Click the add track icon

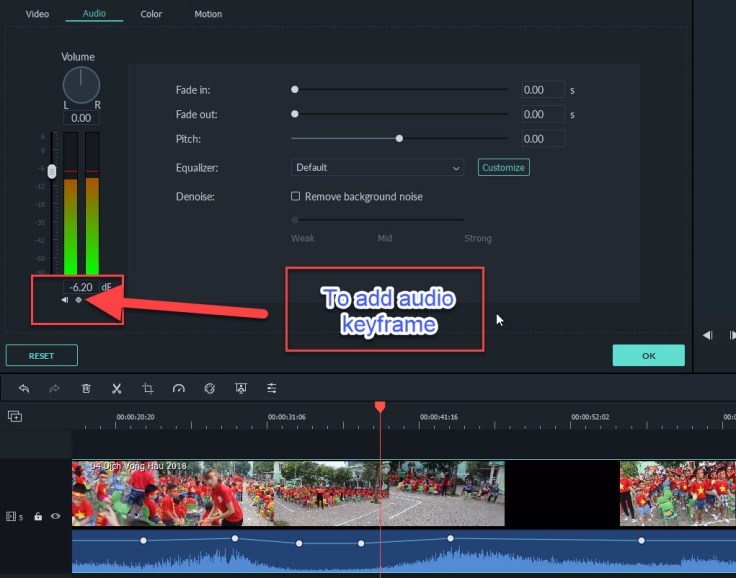15,416
